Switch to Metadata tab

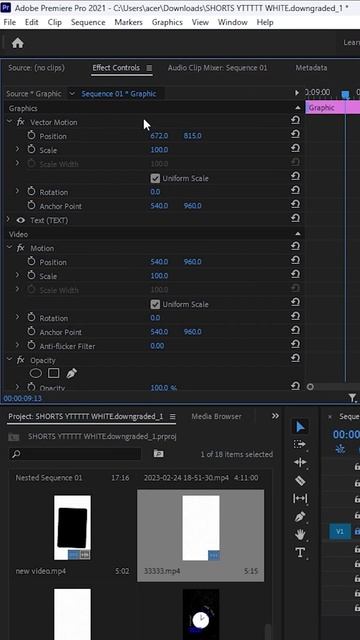pos(311,68)
